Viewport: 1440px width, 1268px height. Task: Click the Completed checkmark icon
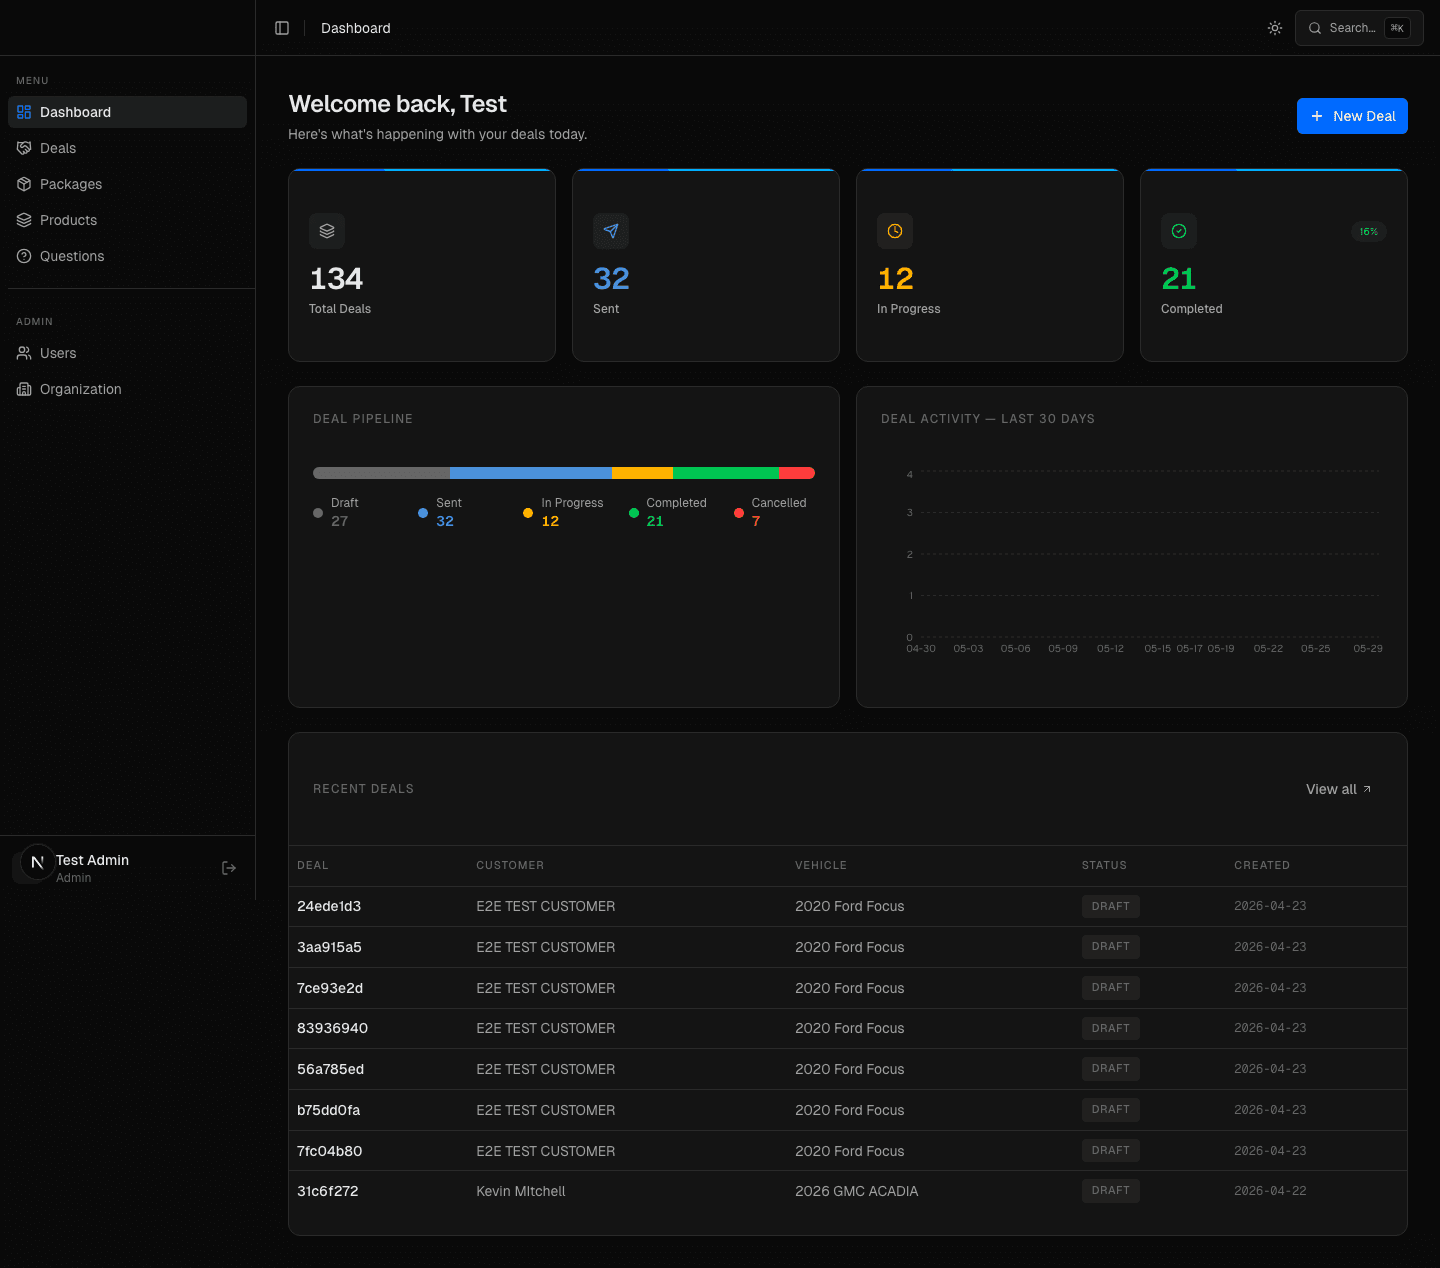click(x=1179, y=231)
